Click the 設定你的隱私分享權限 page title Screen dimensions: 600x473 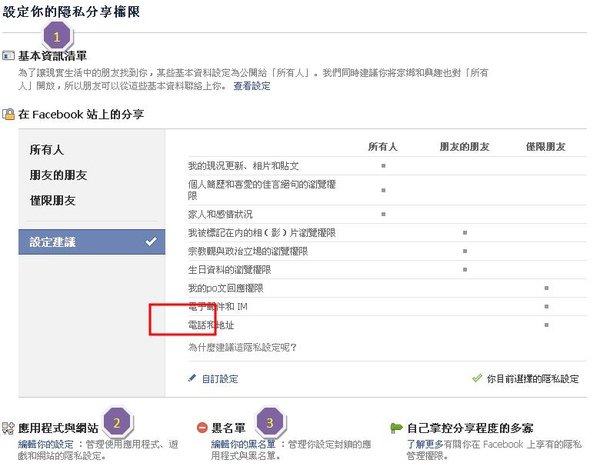[71, 11]
